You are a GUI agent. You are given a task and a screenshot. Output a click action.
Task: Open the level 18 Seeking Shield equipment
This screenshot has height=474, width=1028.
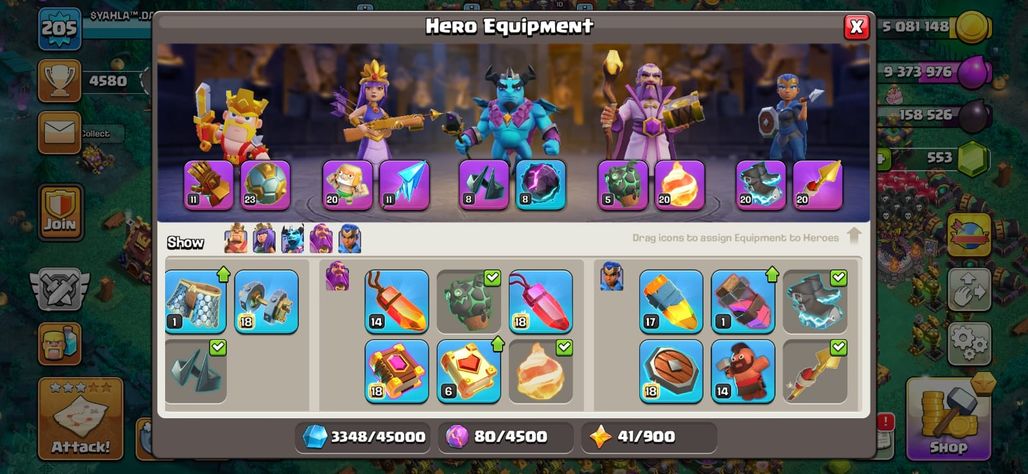click(x=671, y=371)
